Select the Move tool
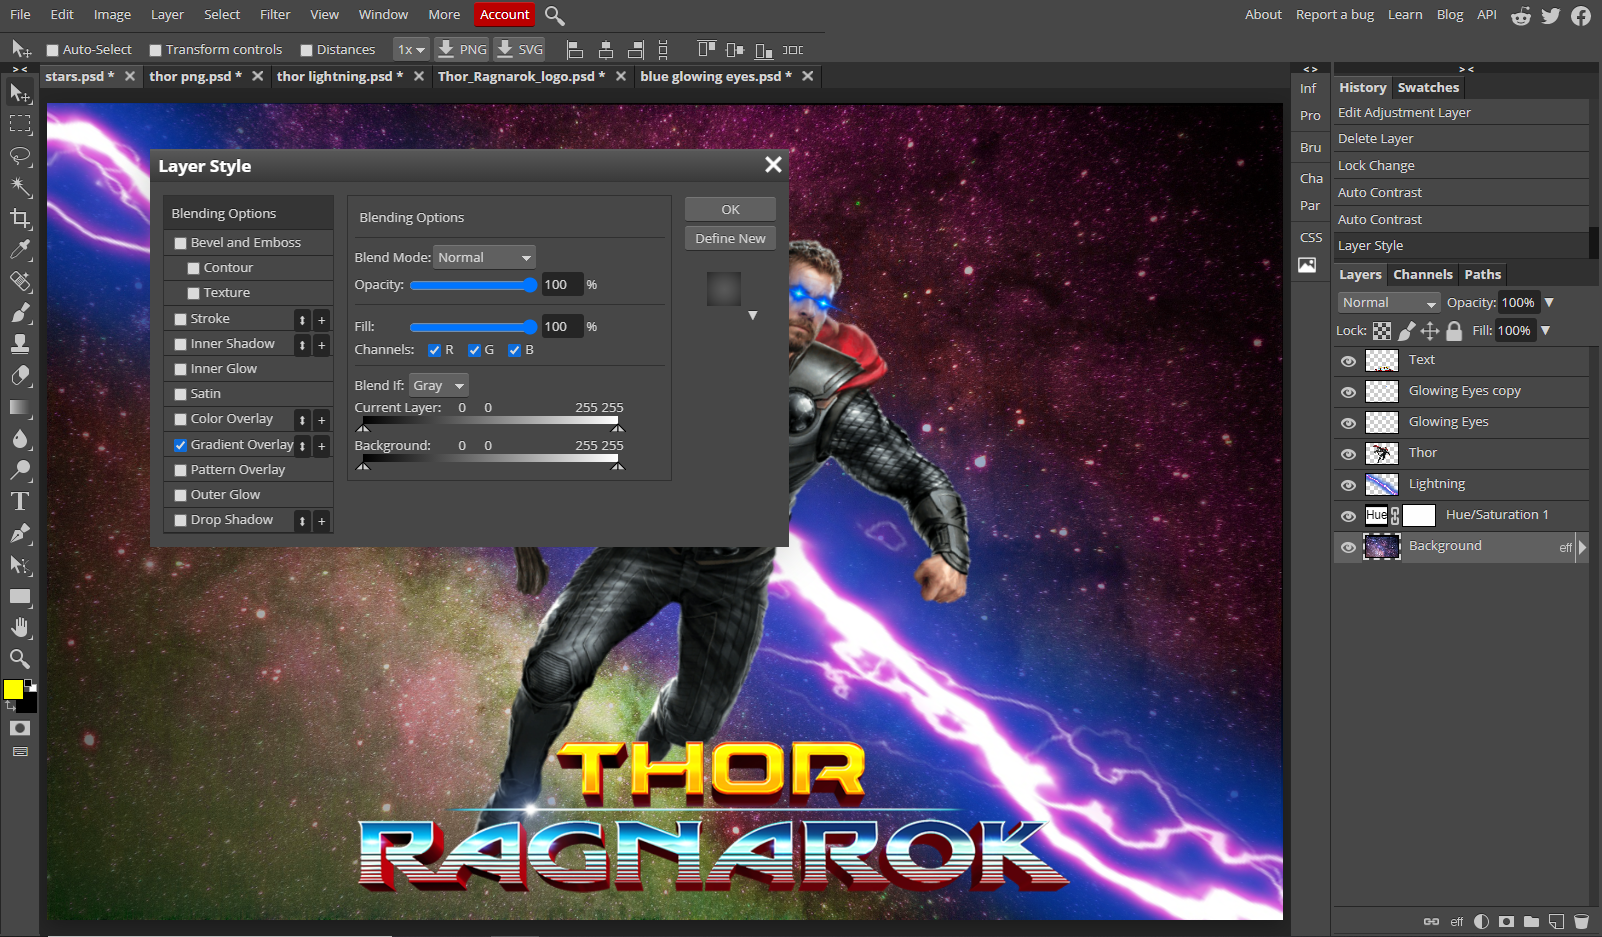 (x=20, y=93)
